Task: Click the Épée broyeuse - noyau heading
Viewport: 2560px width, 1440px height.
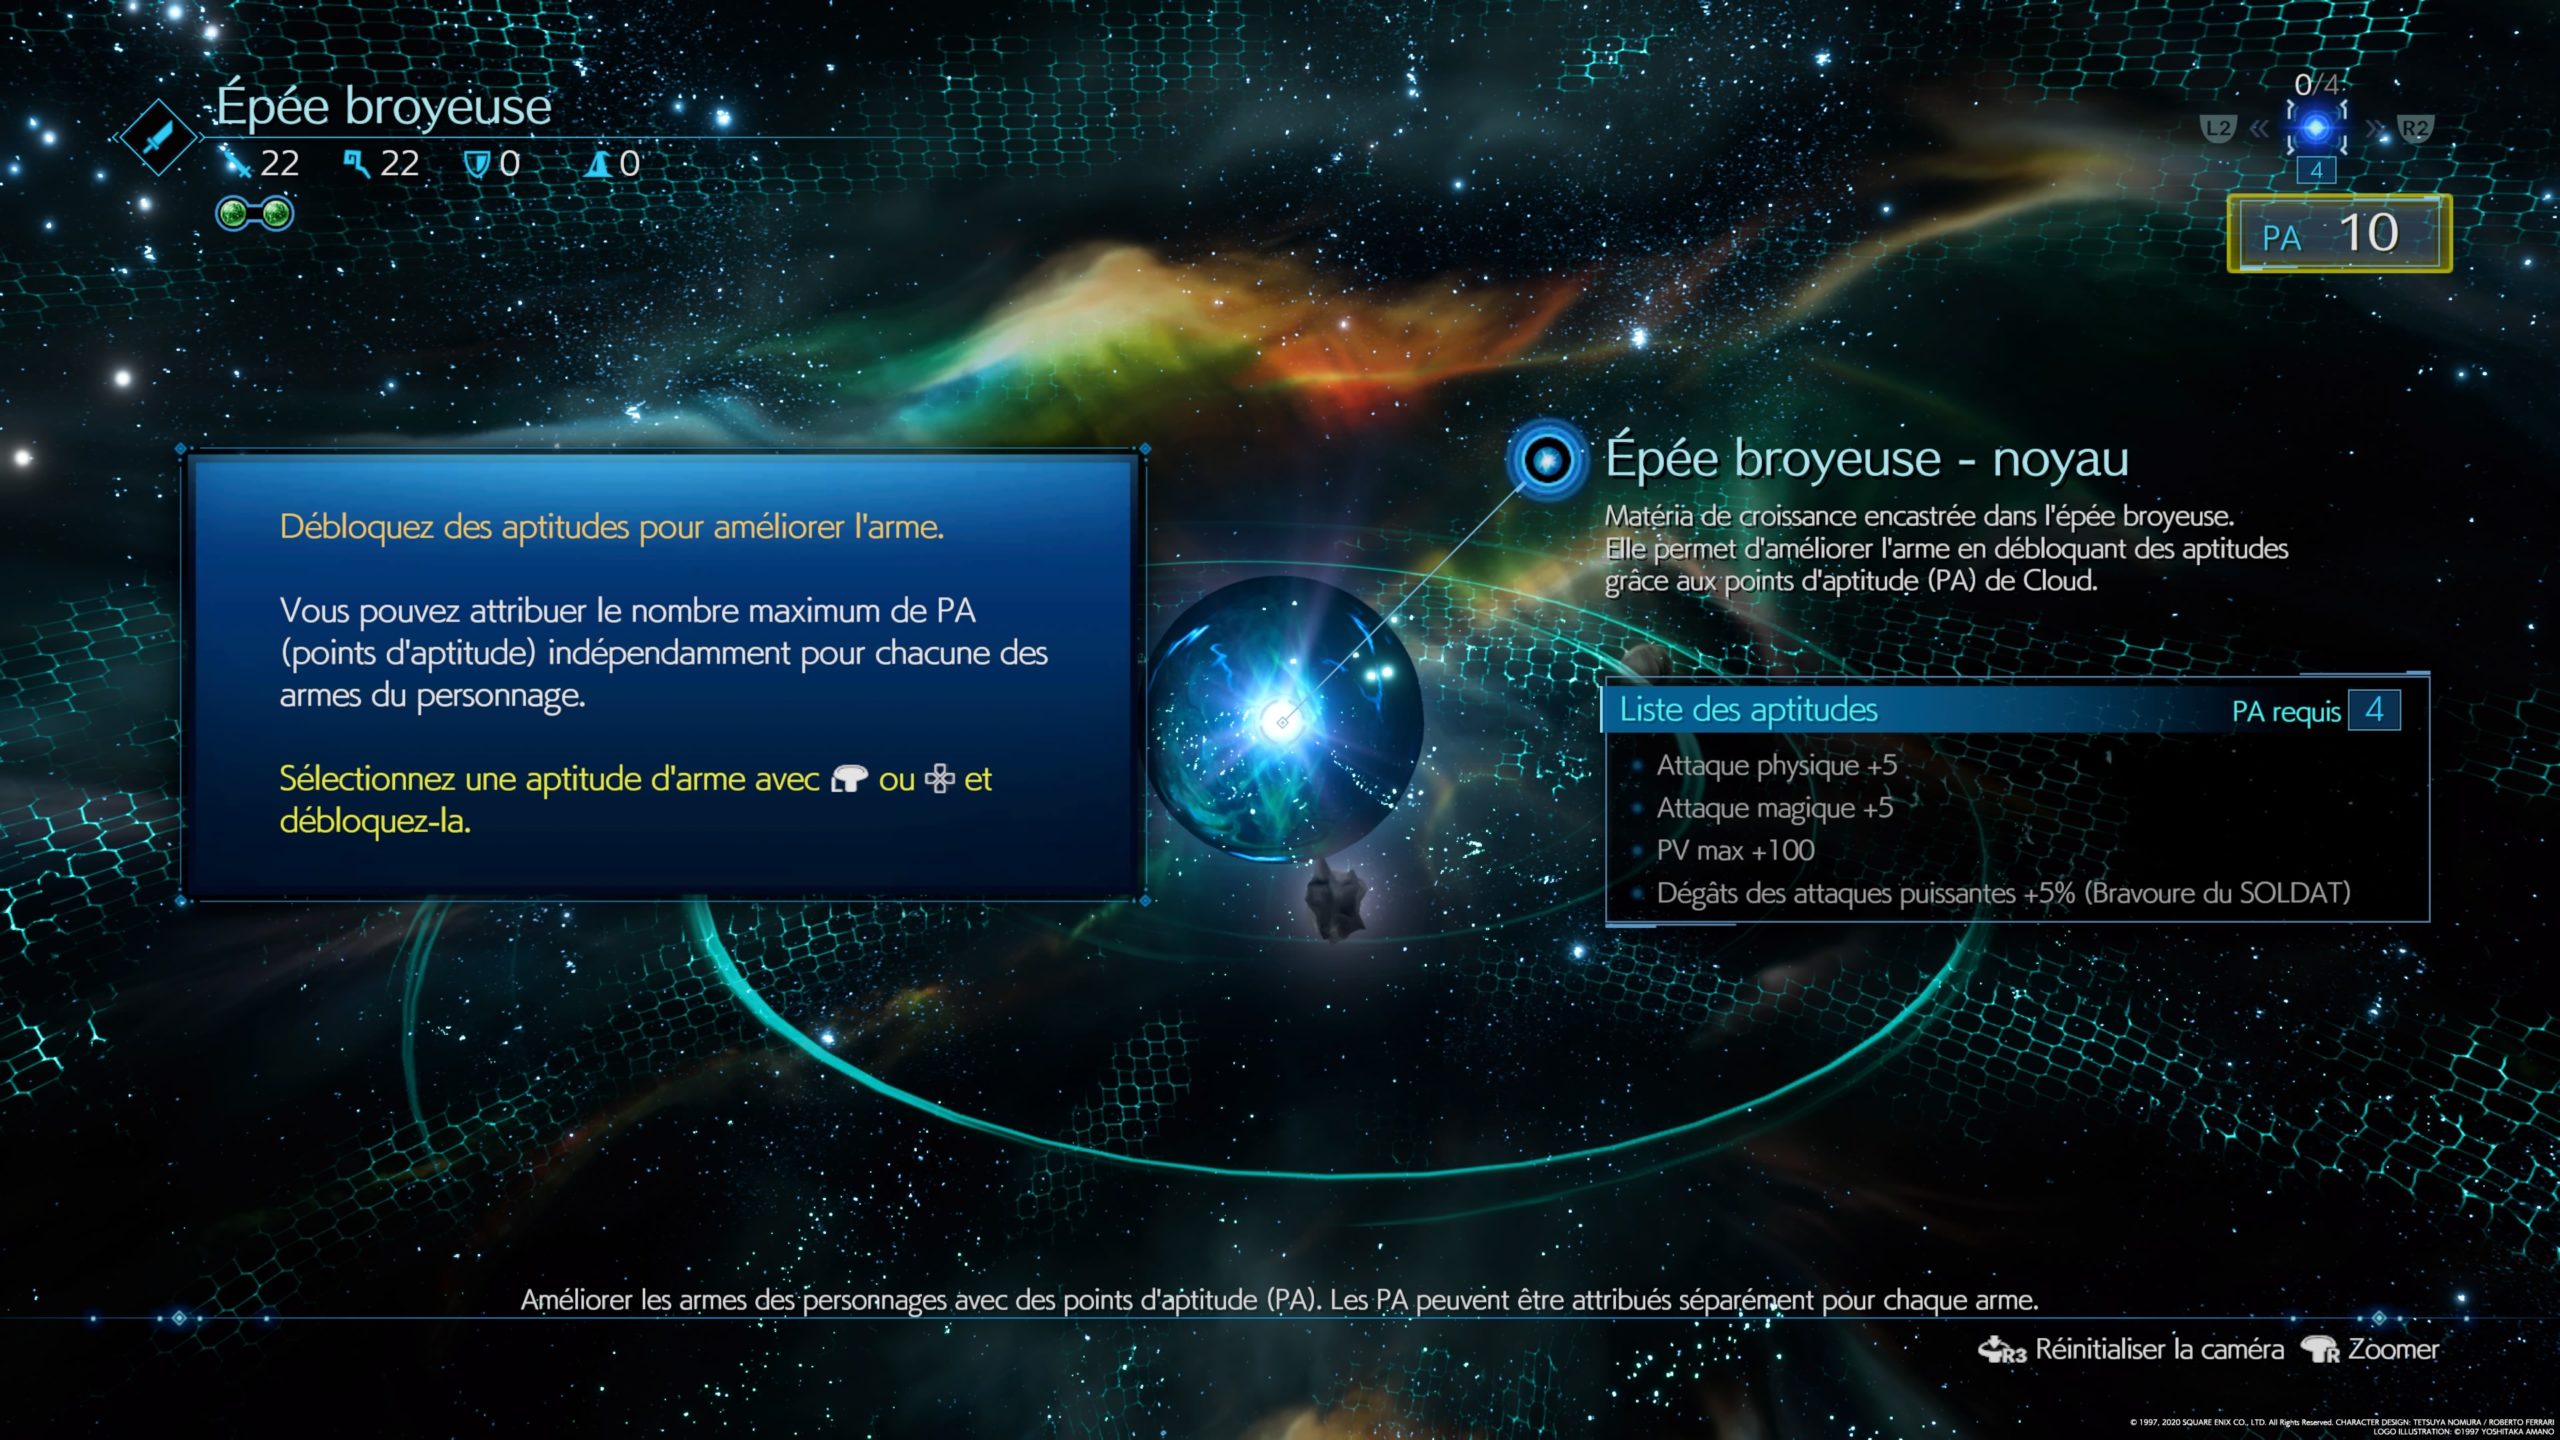Action: point(1867,459)
